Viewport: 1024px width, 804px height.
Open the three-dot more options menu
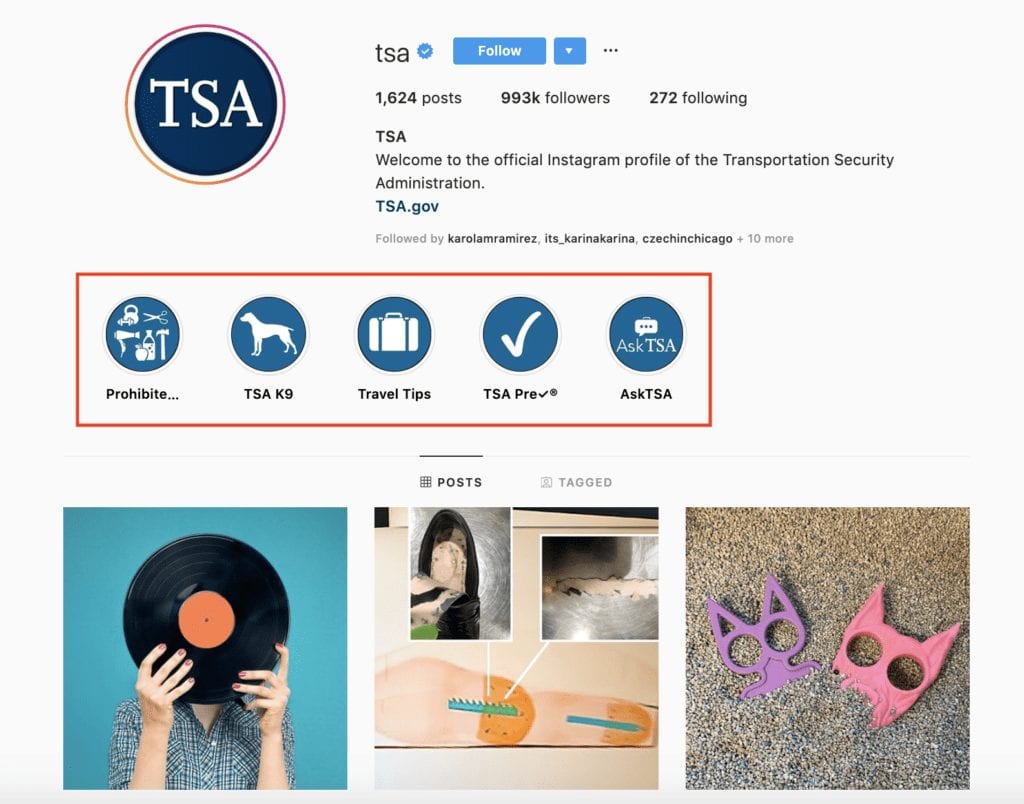(611, 50)
